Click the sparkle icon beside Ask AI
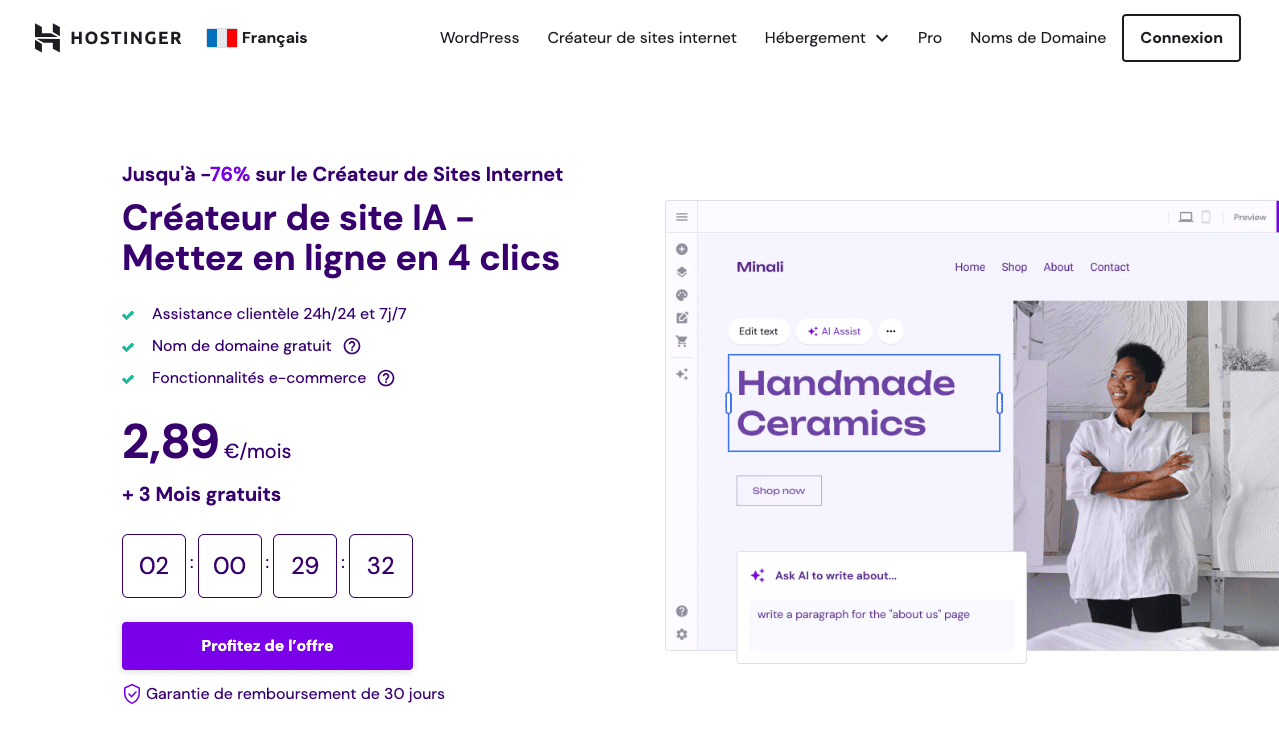This screenshot has width=1279, height=731. (x=758, y=576)
